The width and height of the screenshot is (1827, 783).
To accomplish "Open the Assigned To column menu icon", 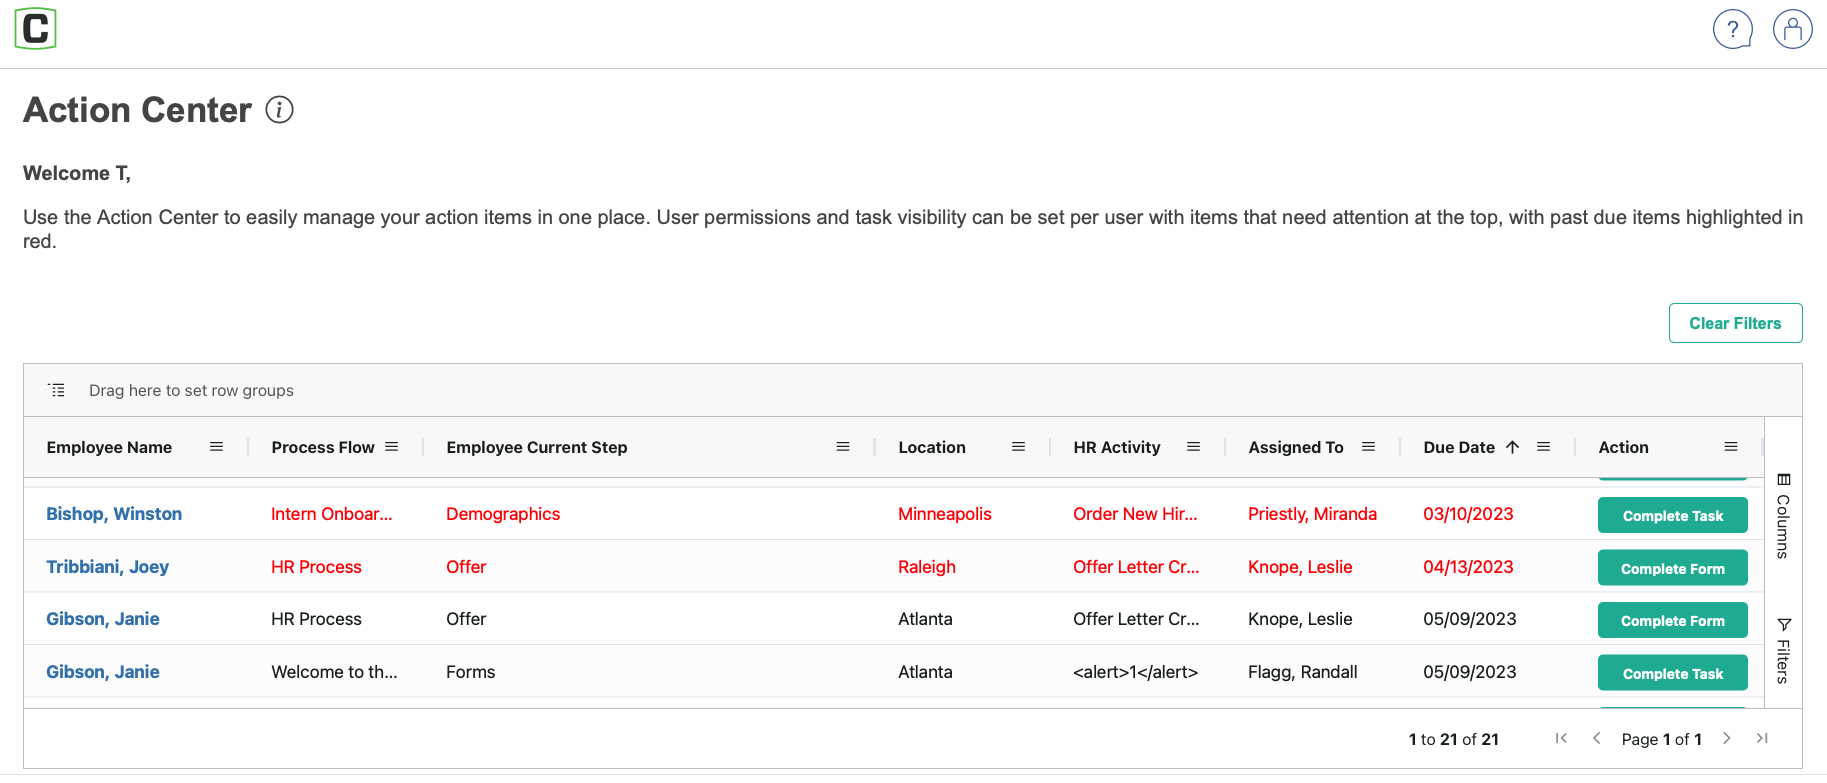I will pos(1368,447).
